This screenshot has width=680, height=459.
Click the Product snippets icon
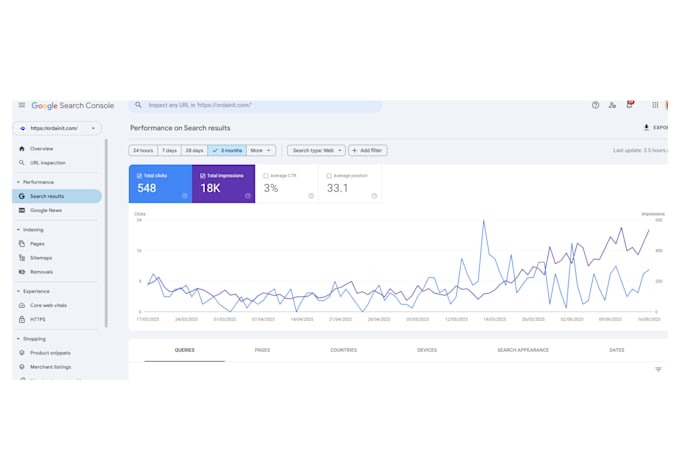tap(22, 353)
